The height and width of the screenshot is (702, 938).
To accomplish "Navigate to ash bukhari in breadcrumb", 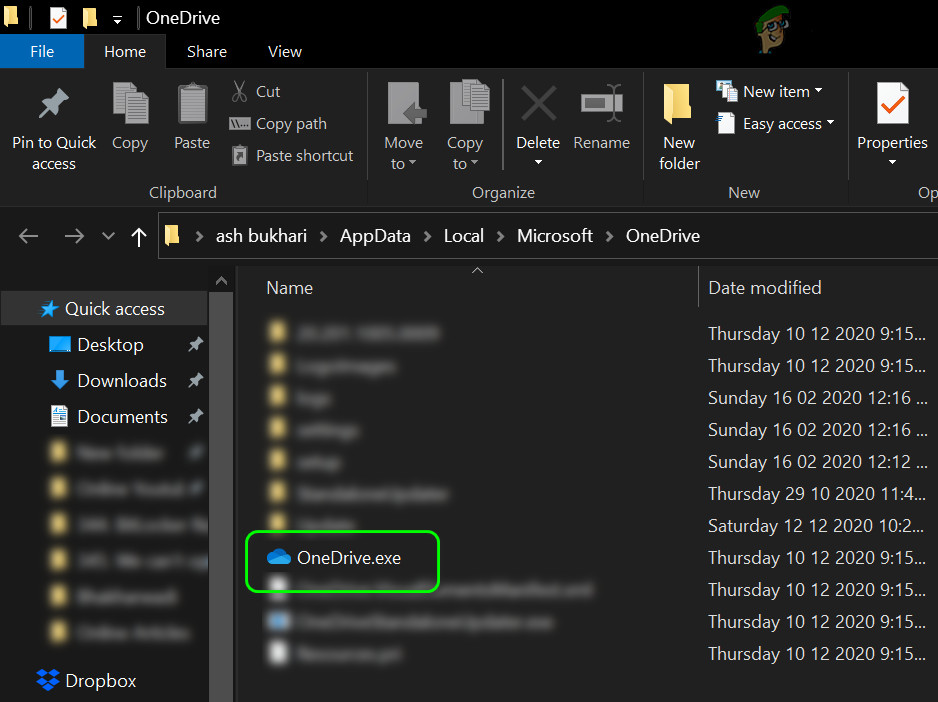I will pos(261,236).
